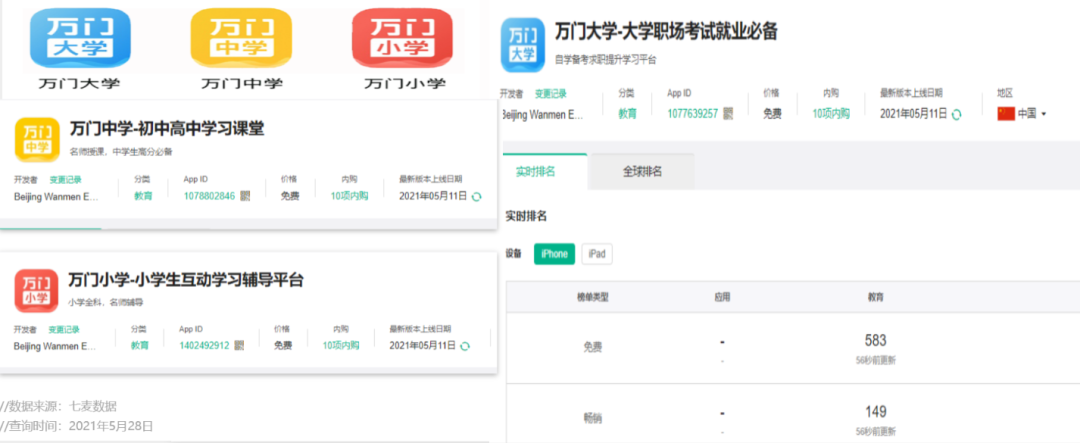
Task: Click the 583 free ranking number
Action: (x=875, y=340)
